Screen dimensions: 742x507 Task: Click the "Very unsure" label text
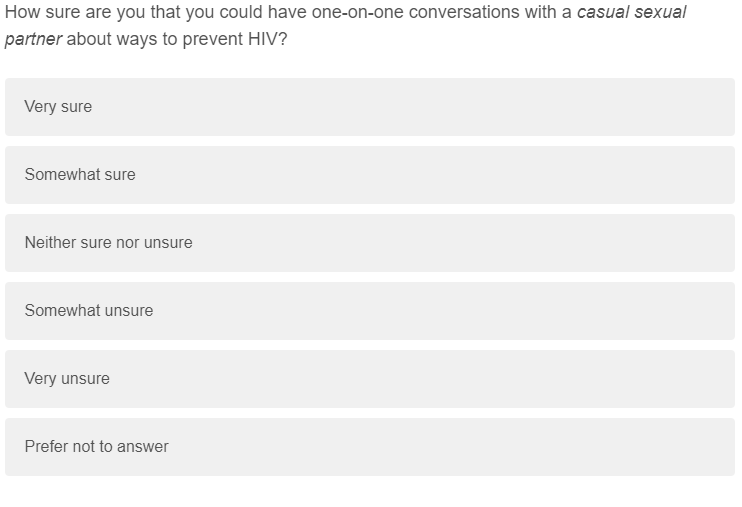tap(67, 379)
